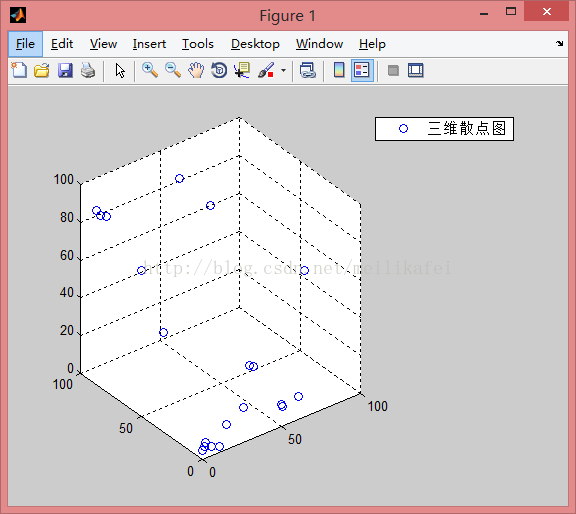Select the Edit Plot arrow tool
This screenshot has width=576, height=514.
point(120,70)
